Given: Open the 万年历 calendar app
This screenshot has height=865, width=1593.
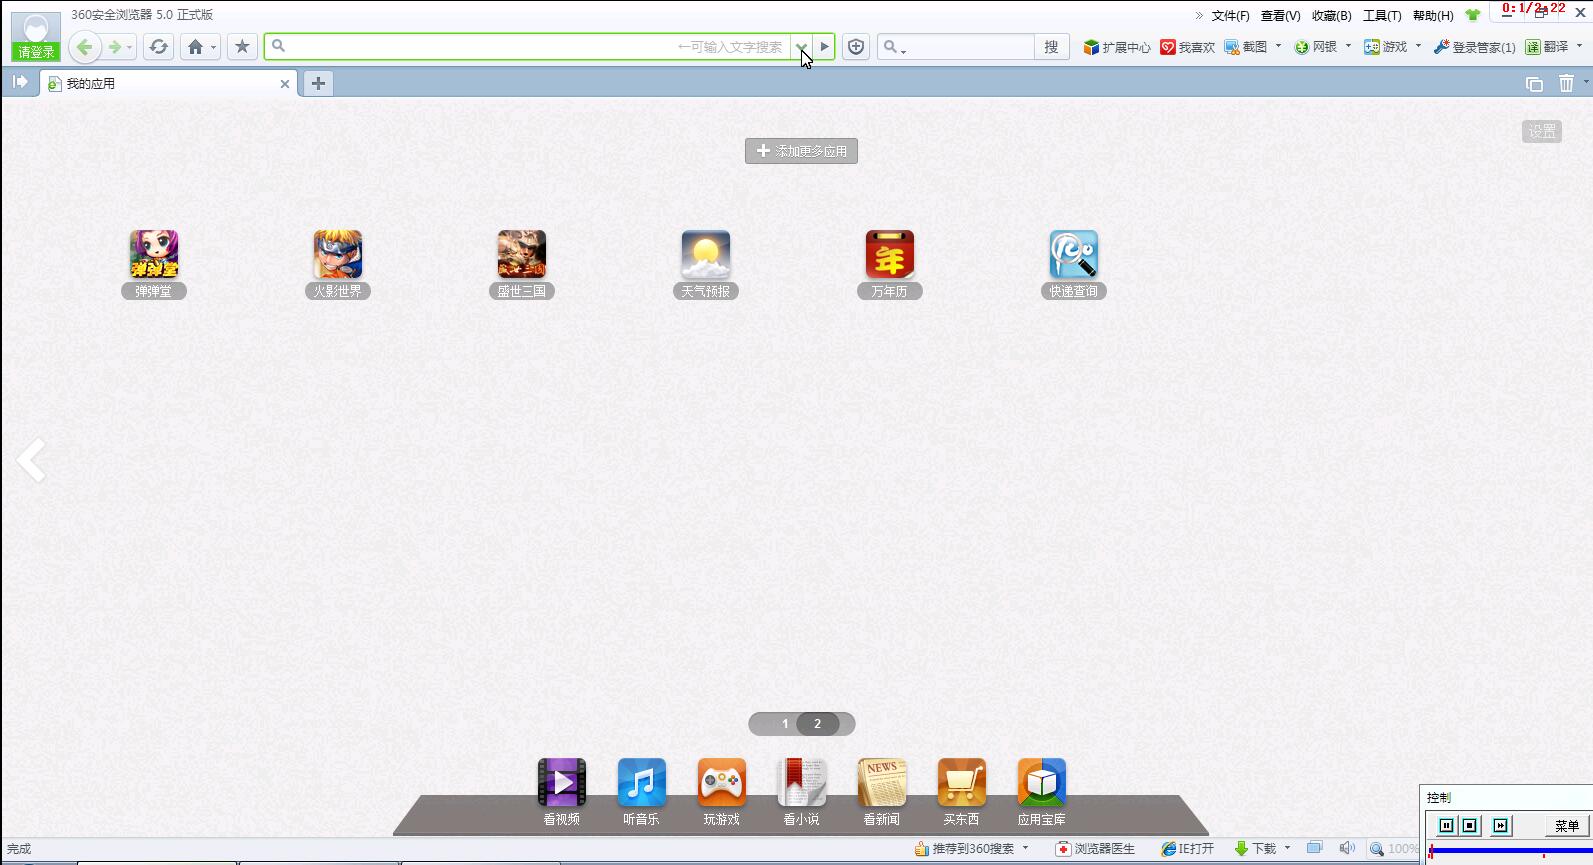Looking at the screenshot, I should point(890,254).
